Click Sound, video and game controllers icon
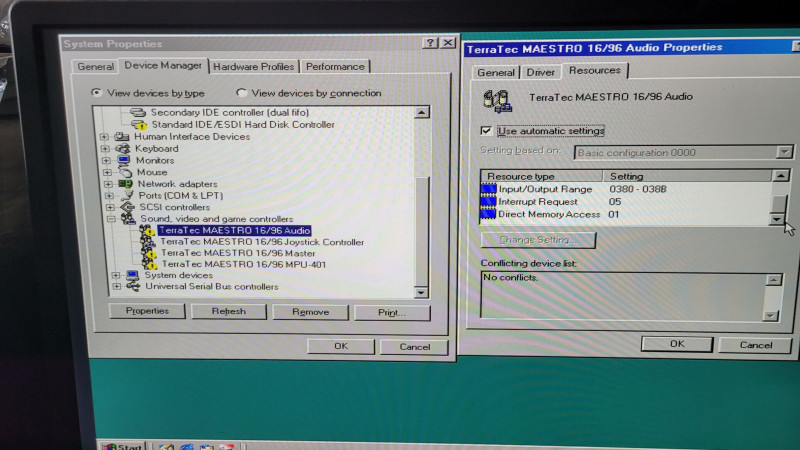The width and height of the screenshot is (800, 450). [x=128, y=219]
